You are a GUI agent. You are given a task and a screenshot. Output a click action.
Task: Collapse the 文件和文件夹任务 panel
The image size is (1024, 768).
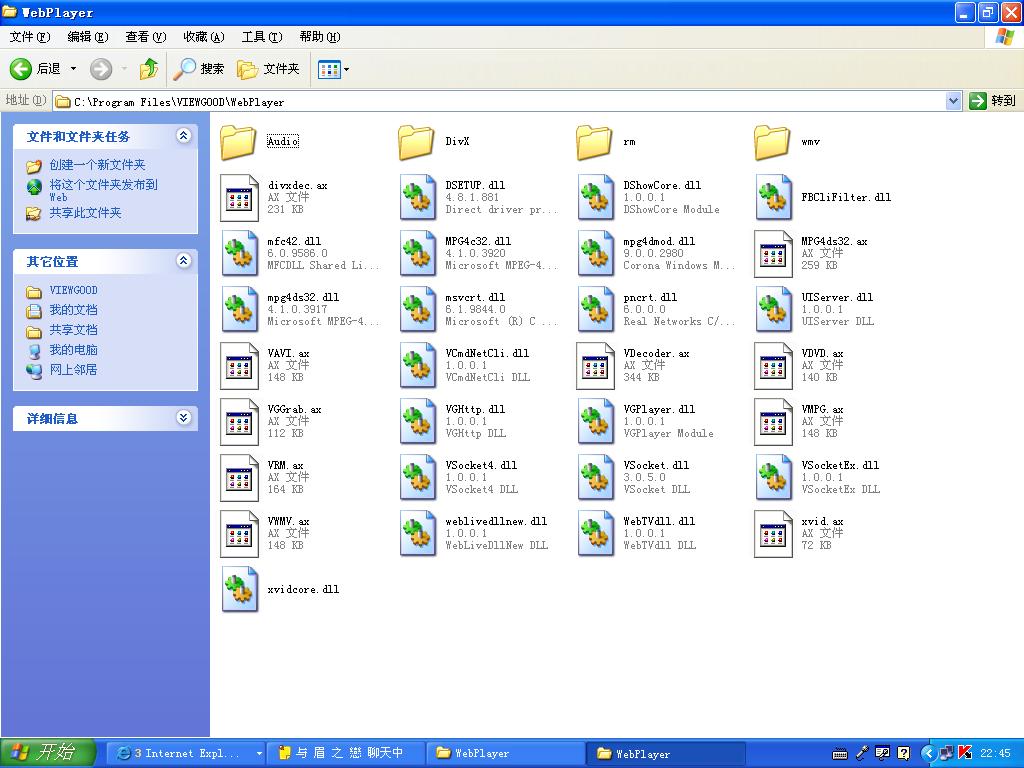point(184,136)
